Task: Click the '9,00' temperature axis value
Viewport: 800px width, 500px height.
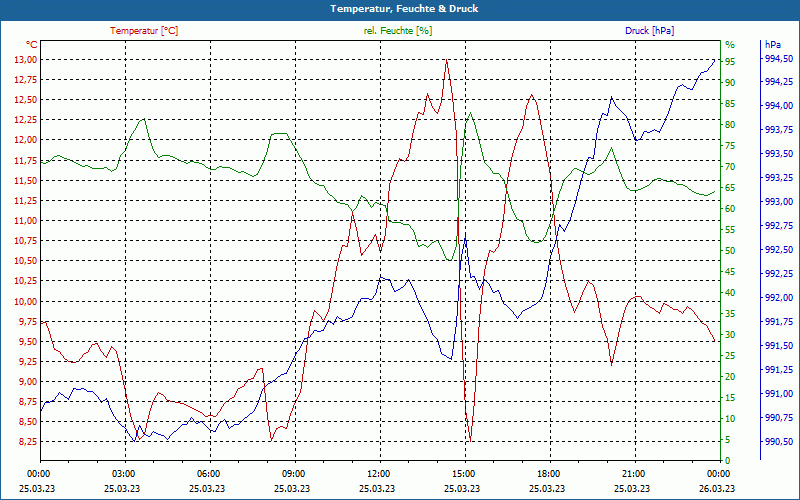Action: coord(28,382)
